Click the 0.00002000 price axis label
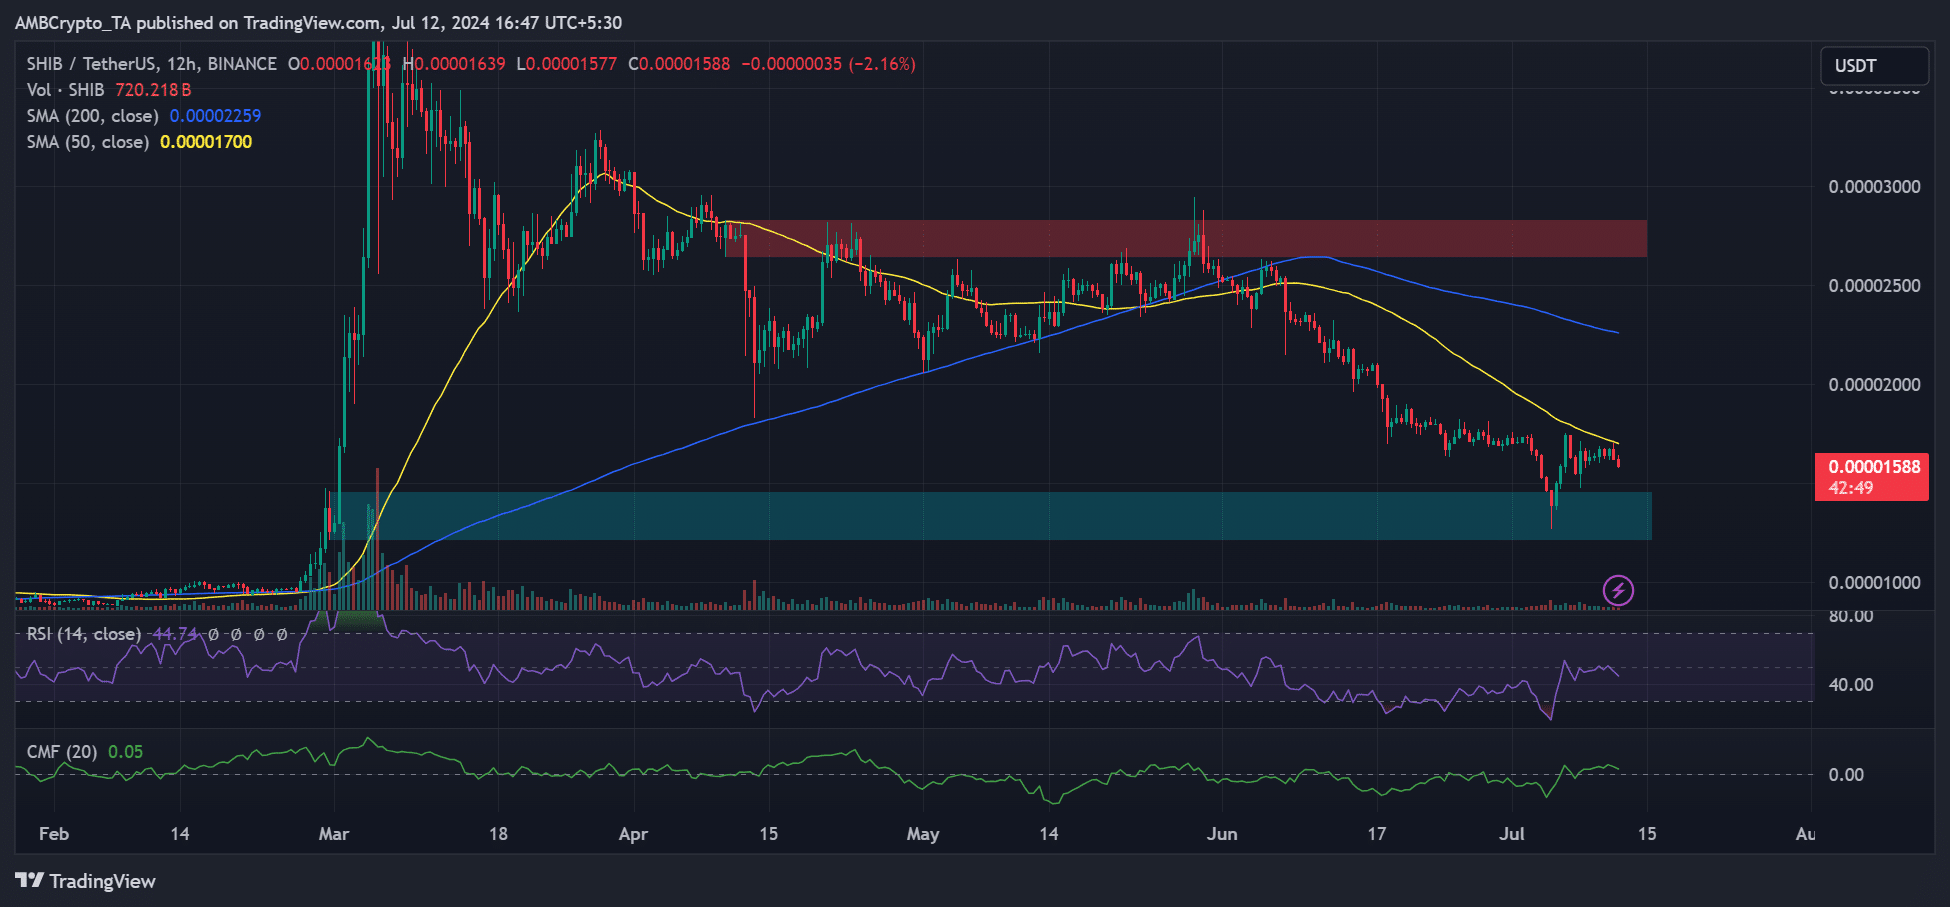The image size is (1950, 907). coord(1874,385)
